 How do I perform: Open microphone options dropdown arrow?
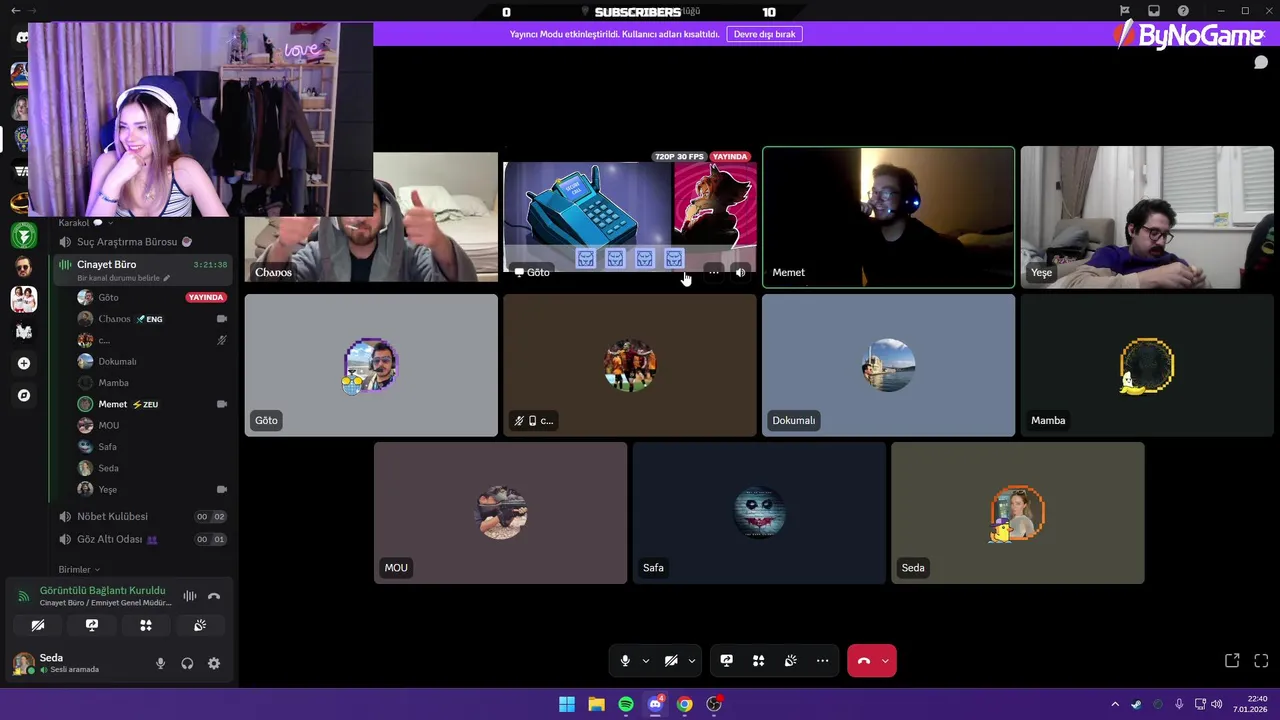click(x=646, y=661)
